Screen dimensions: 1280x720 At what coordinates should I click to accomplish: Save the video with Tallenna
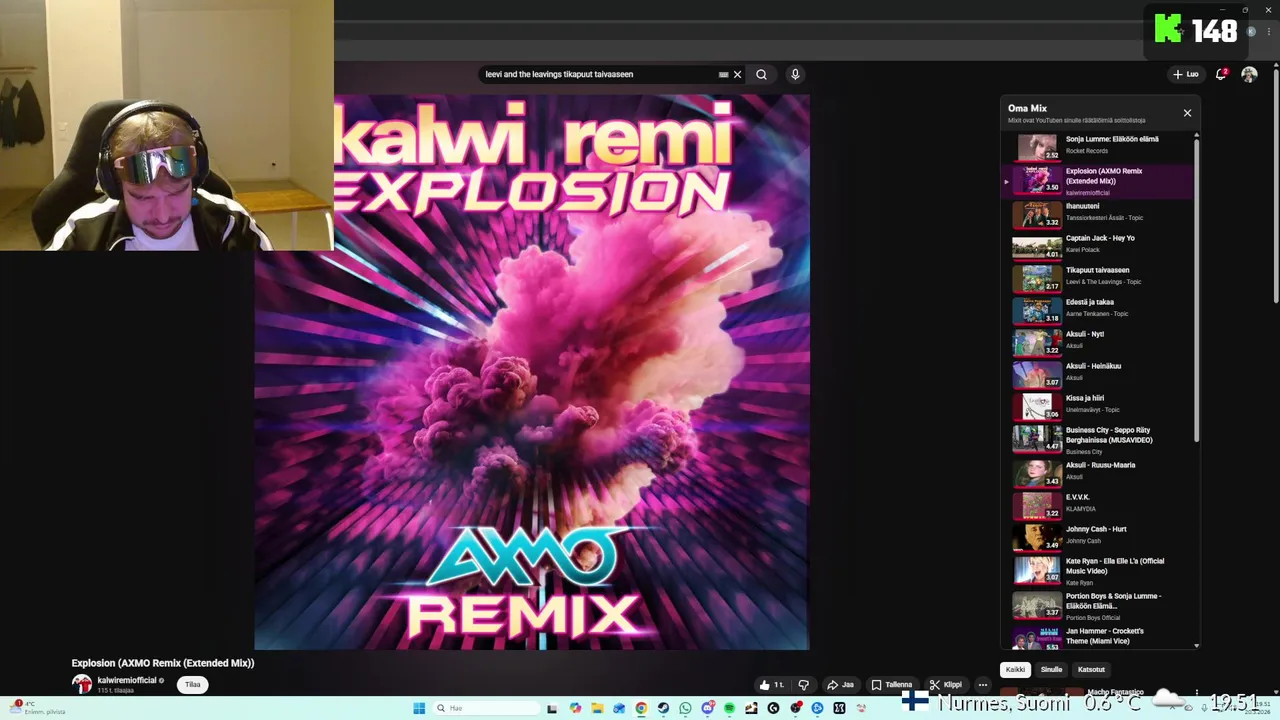[x=891, y=685]
